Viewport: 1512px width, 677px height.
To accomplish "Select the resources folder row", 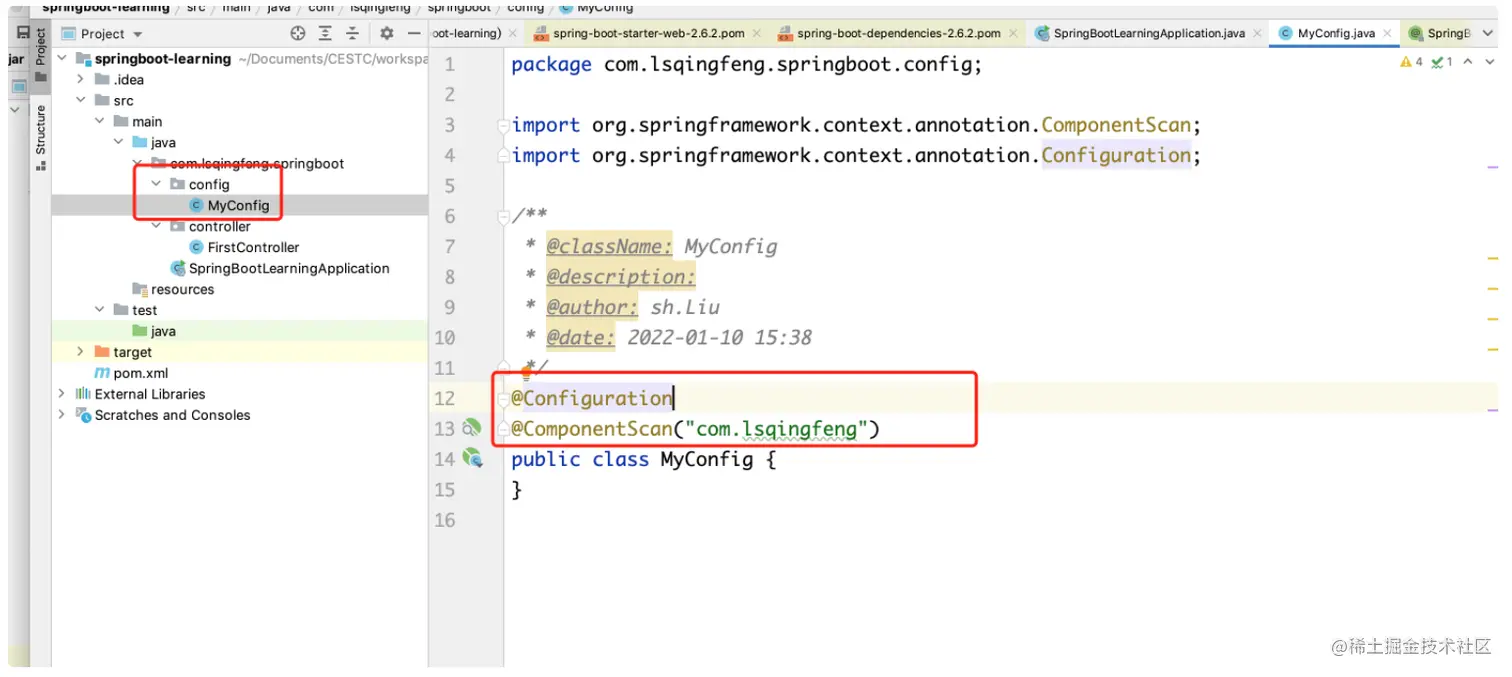I will pos(240,289).
